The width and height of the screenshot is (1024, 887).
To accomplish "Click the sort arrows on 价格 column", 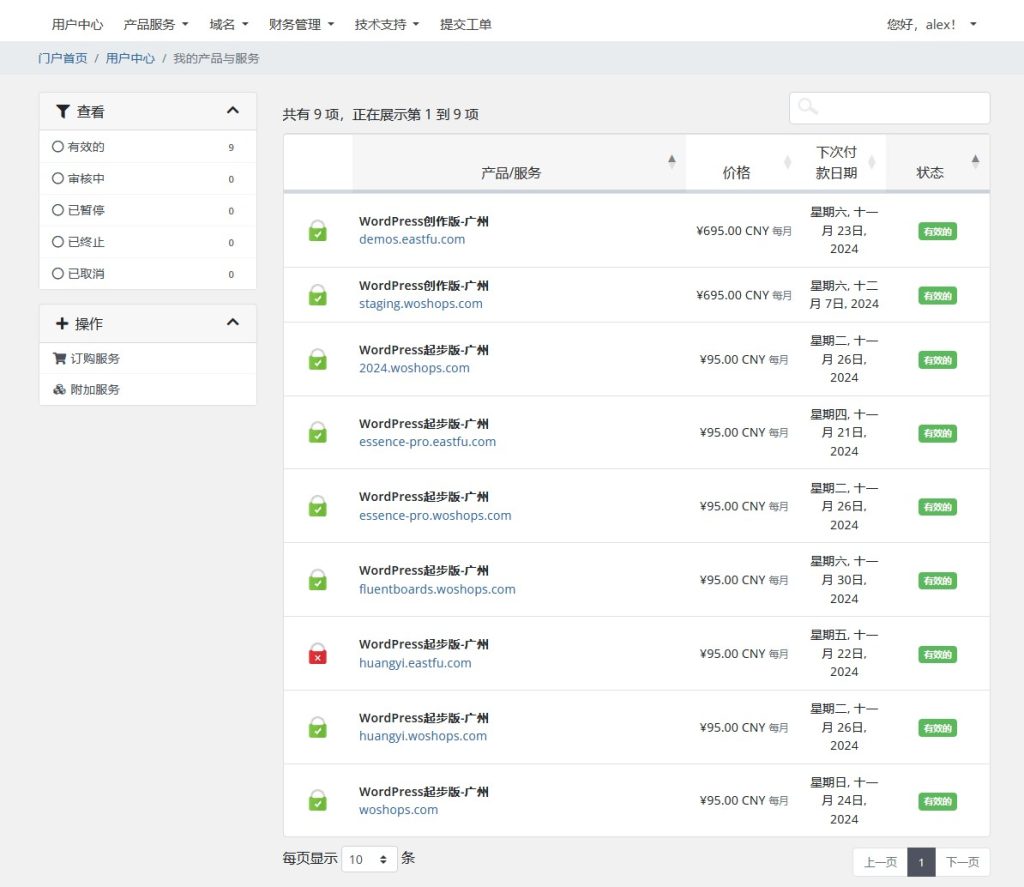I will tap(787, 162).
